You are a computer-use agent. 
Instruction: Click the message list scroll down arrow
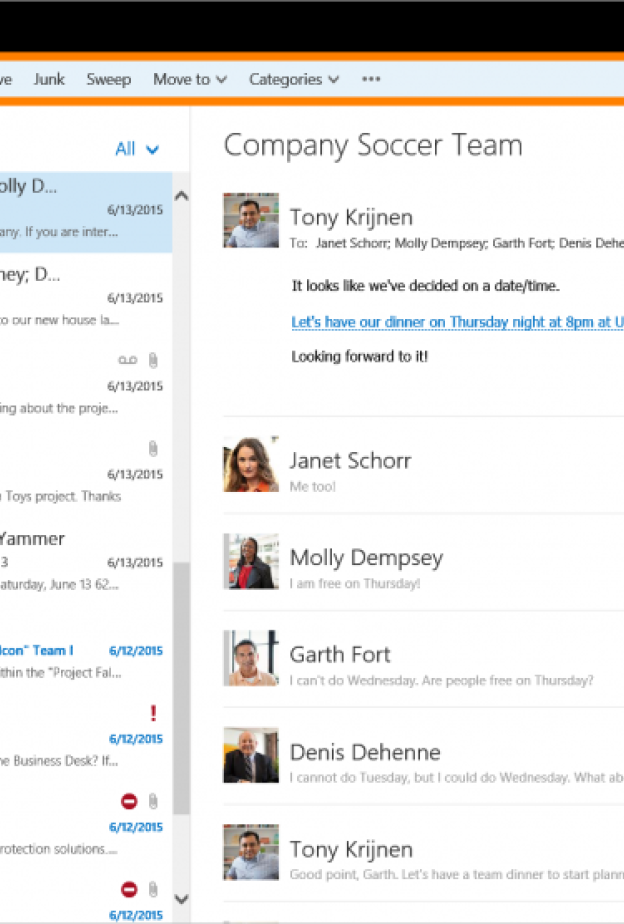point(181,899)
